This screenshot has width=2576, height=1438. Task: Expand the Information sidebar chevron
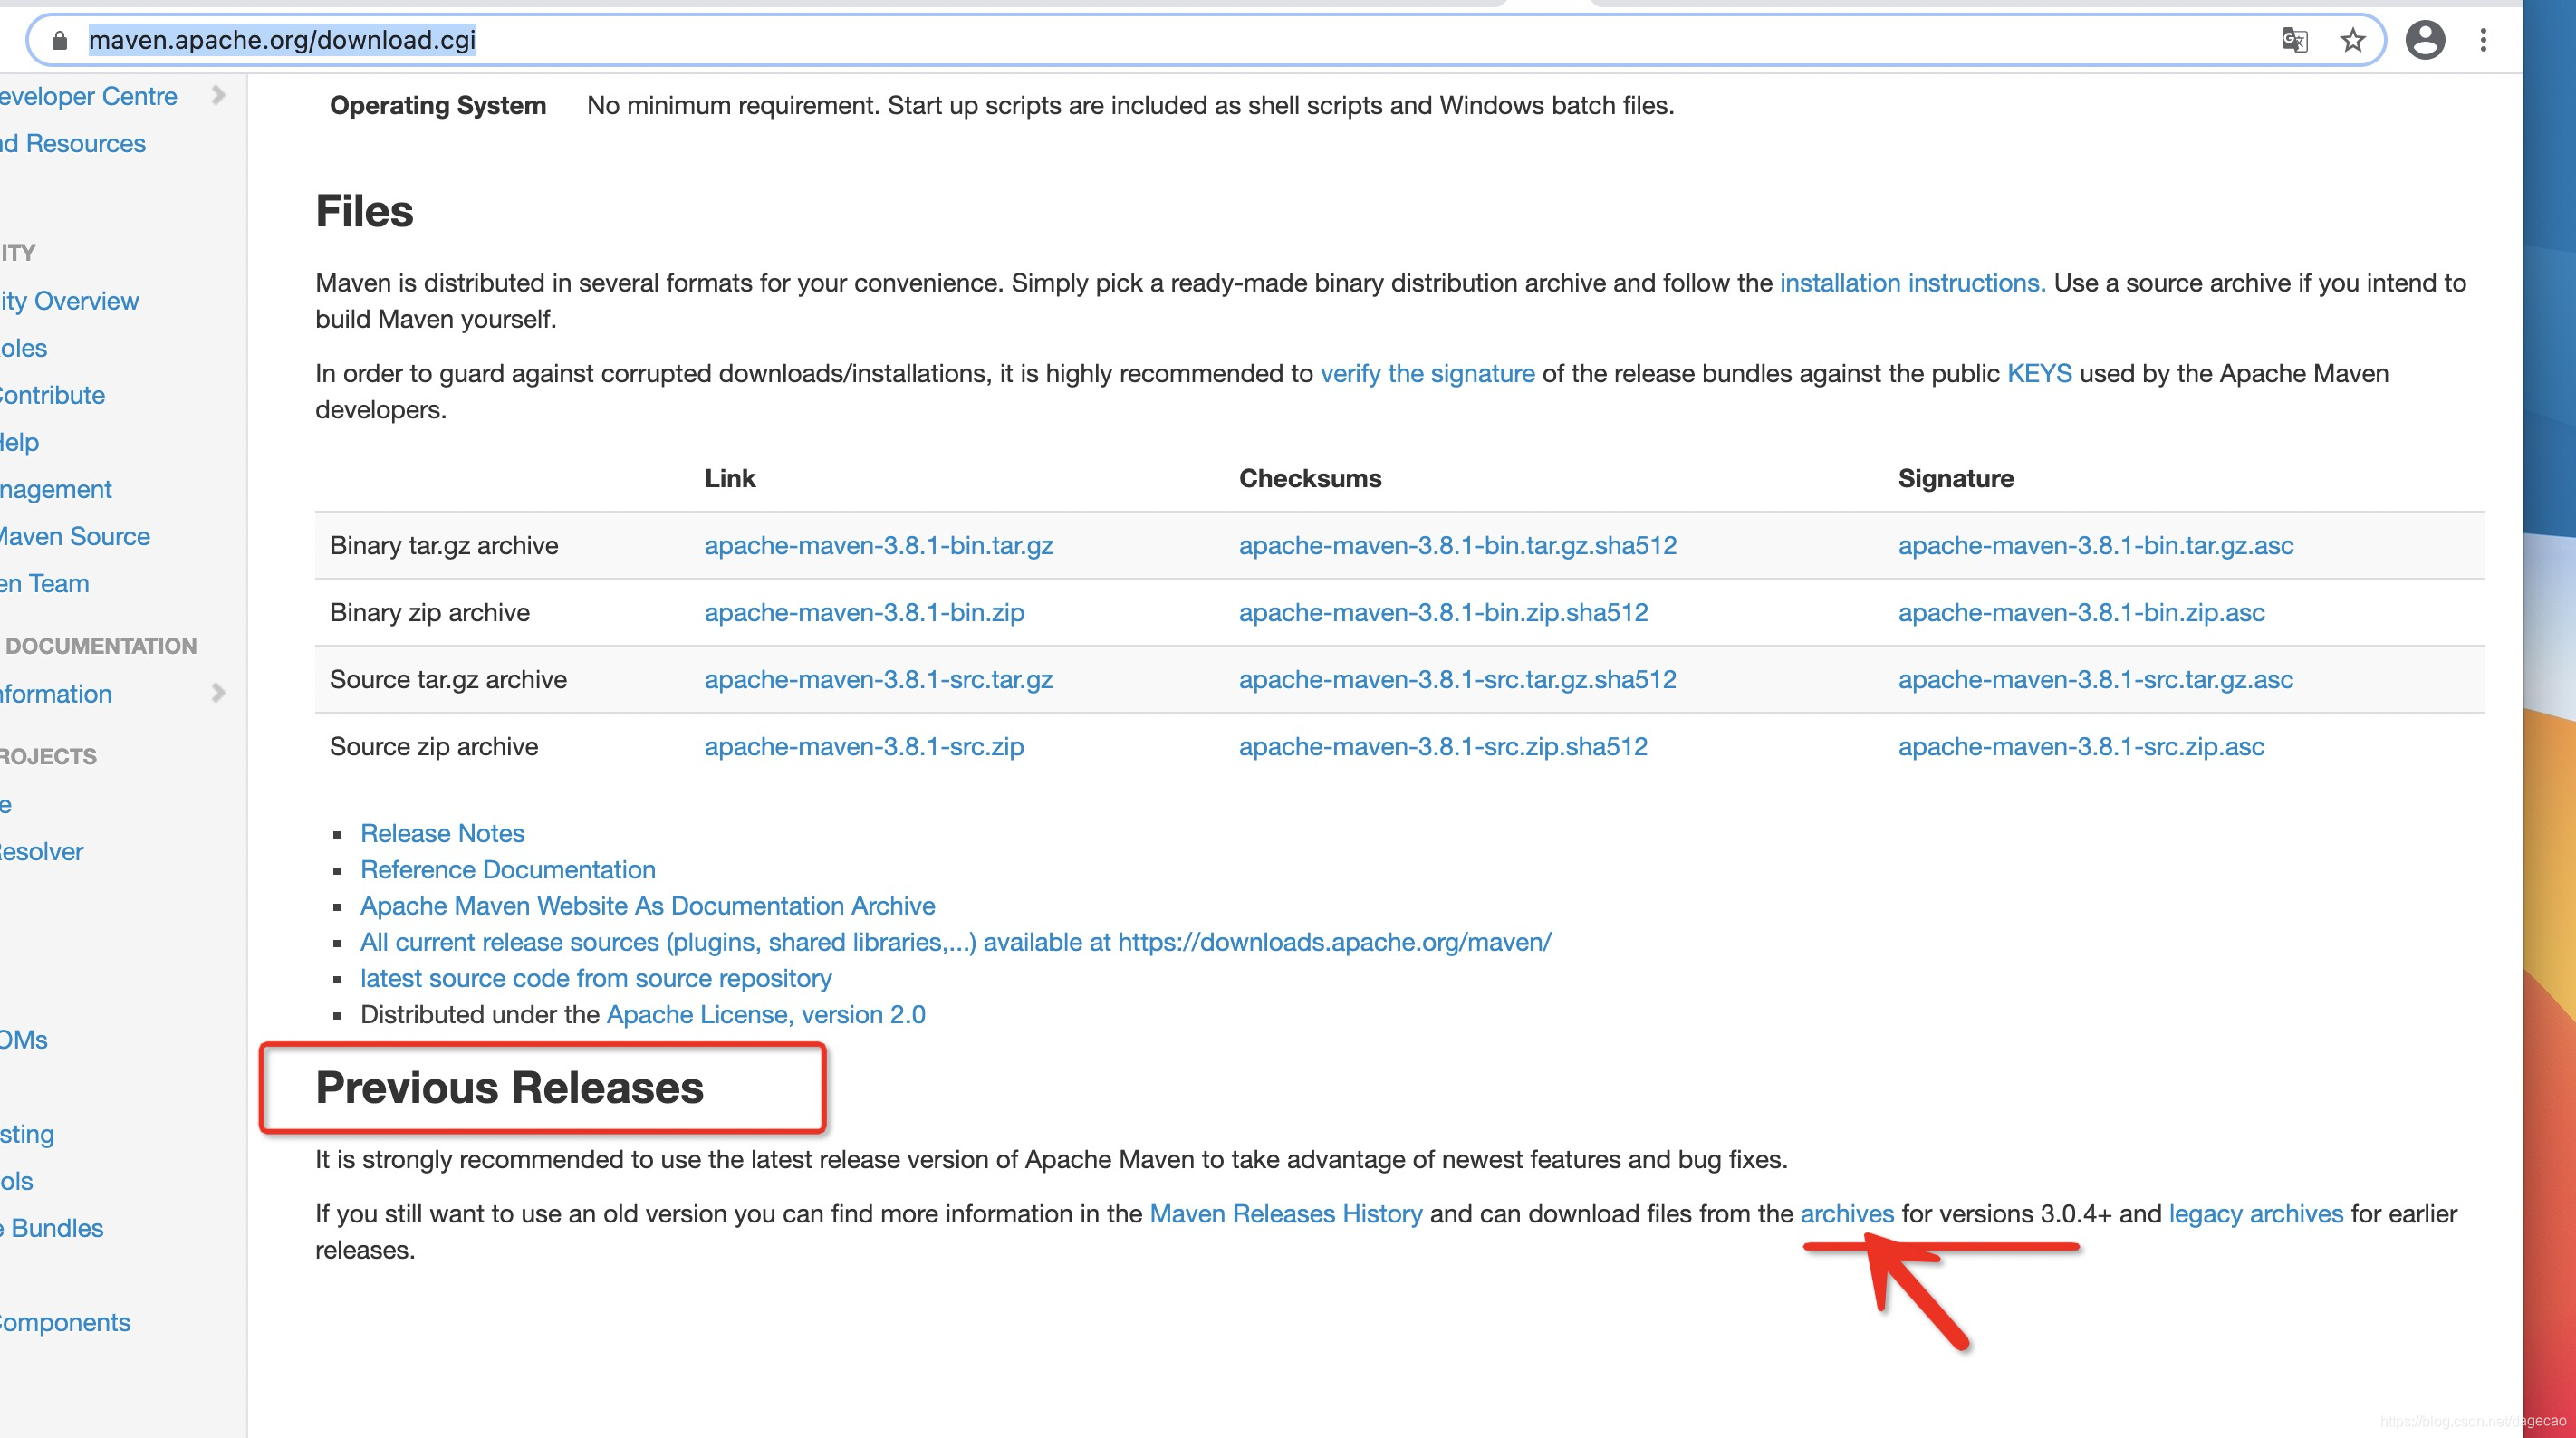(x=219, y=693)
